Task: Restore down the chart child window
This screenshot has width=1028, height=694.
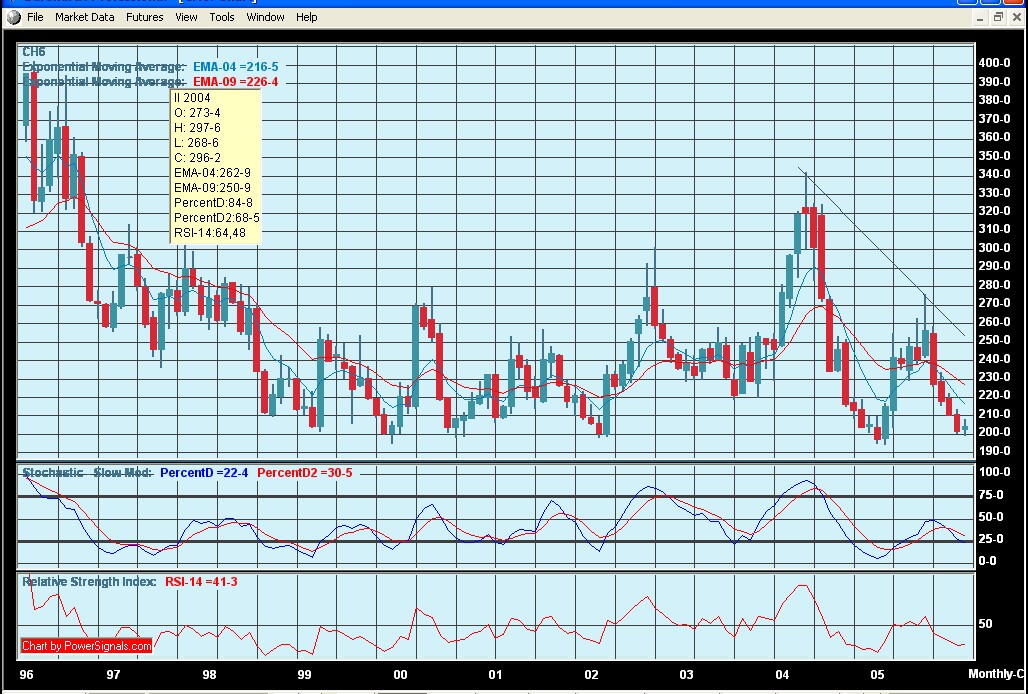Action: point(998,17)
